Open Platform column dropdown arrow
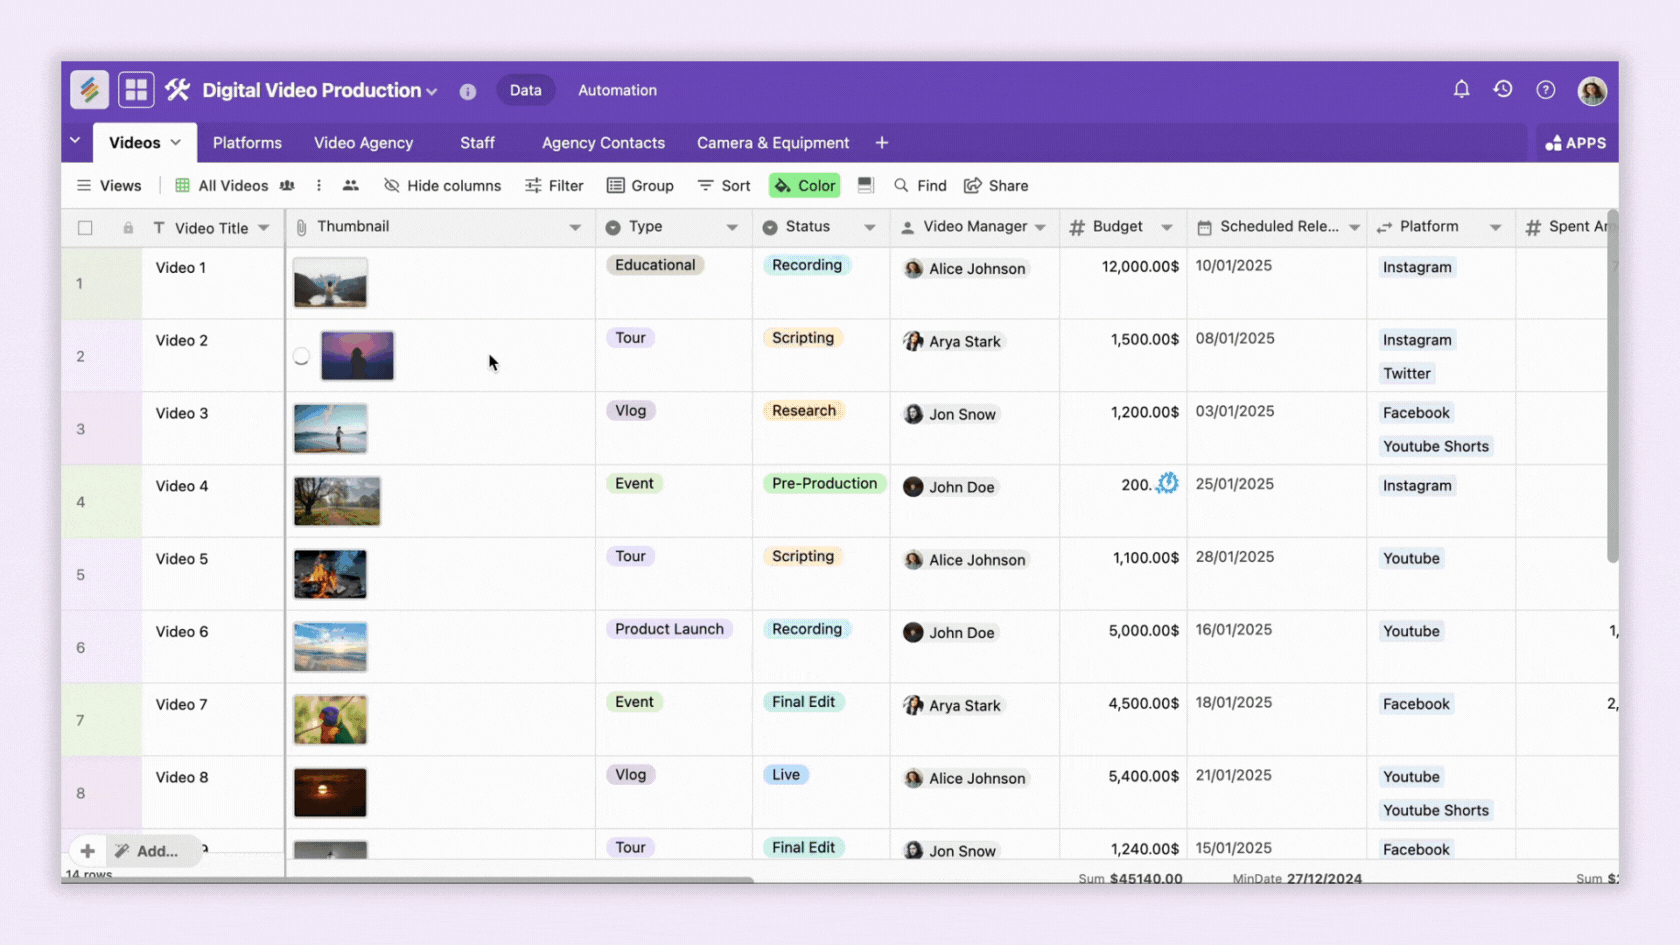1680x945 pixels. [1495, 227]
